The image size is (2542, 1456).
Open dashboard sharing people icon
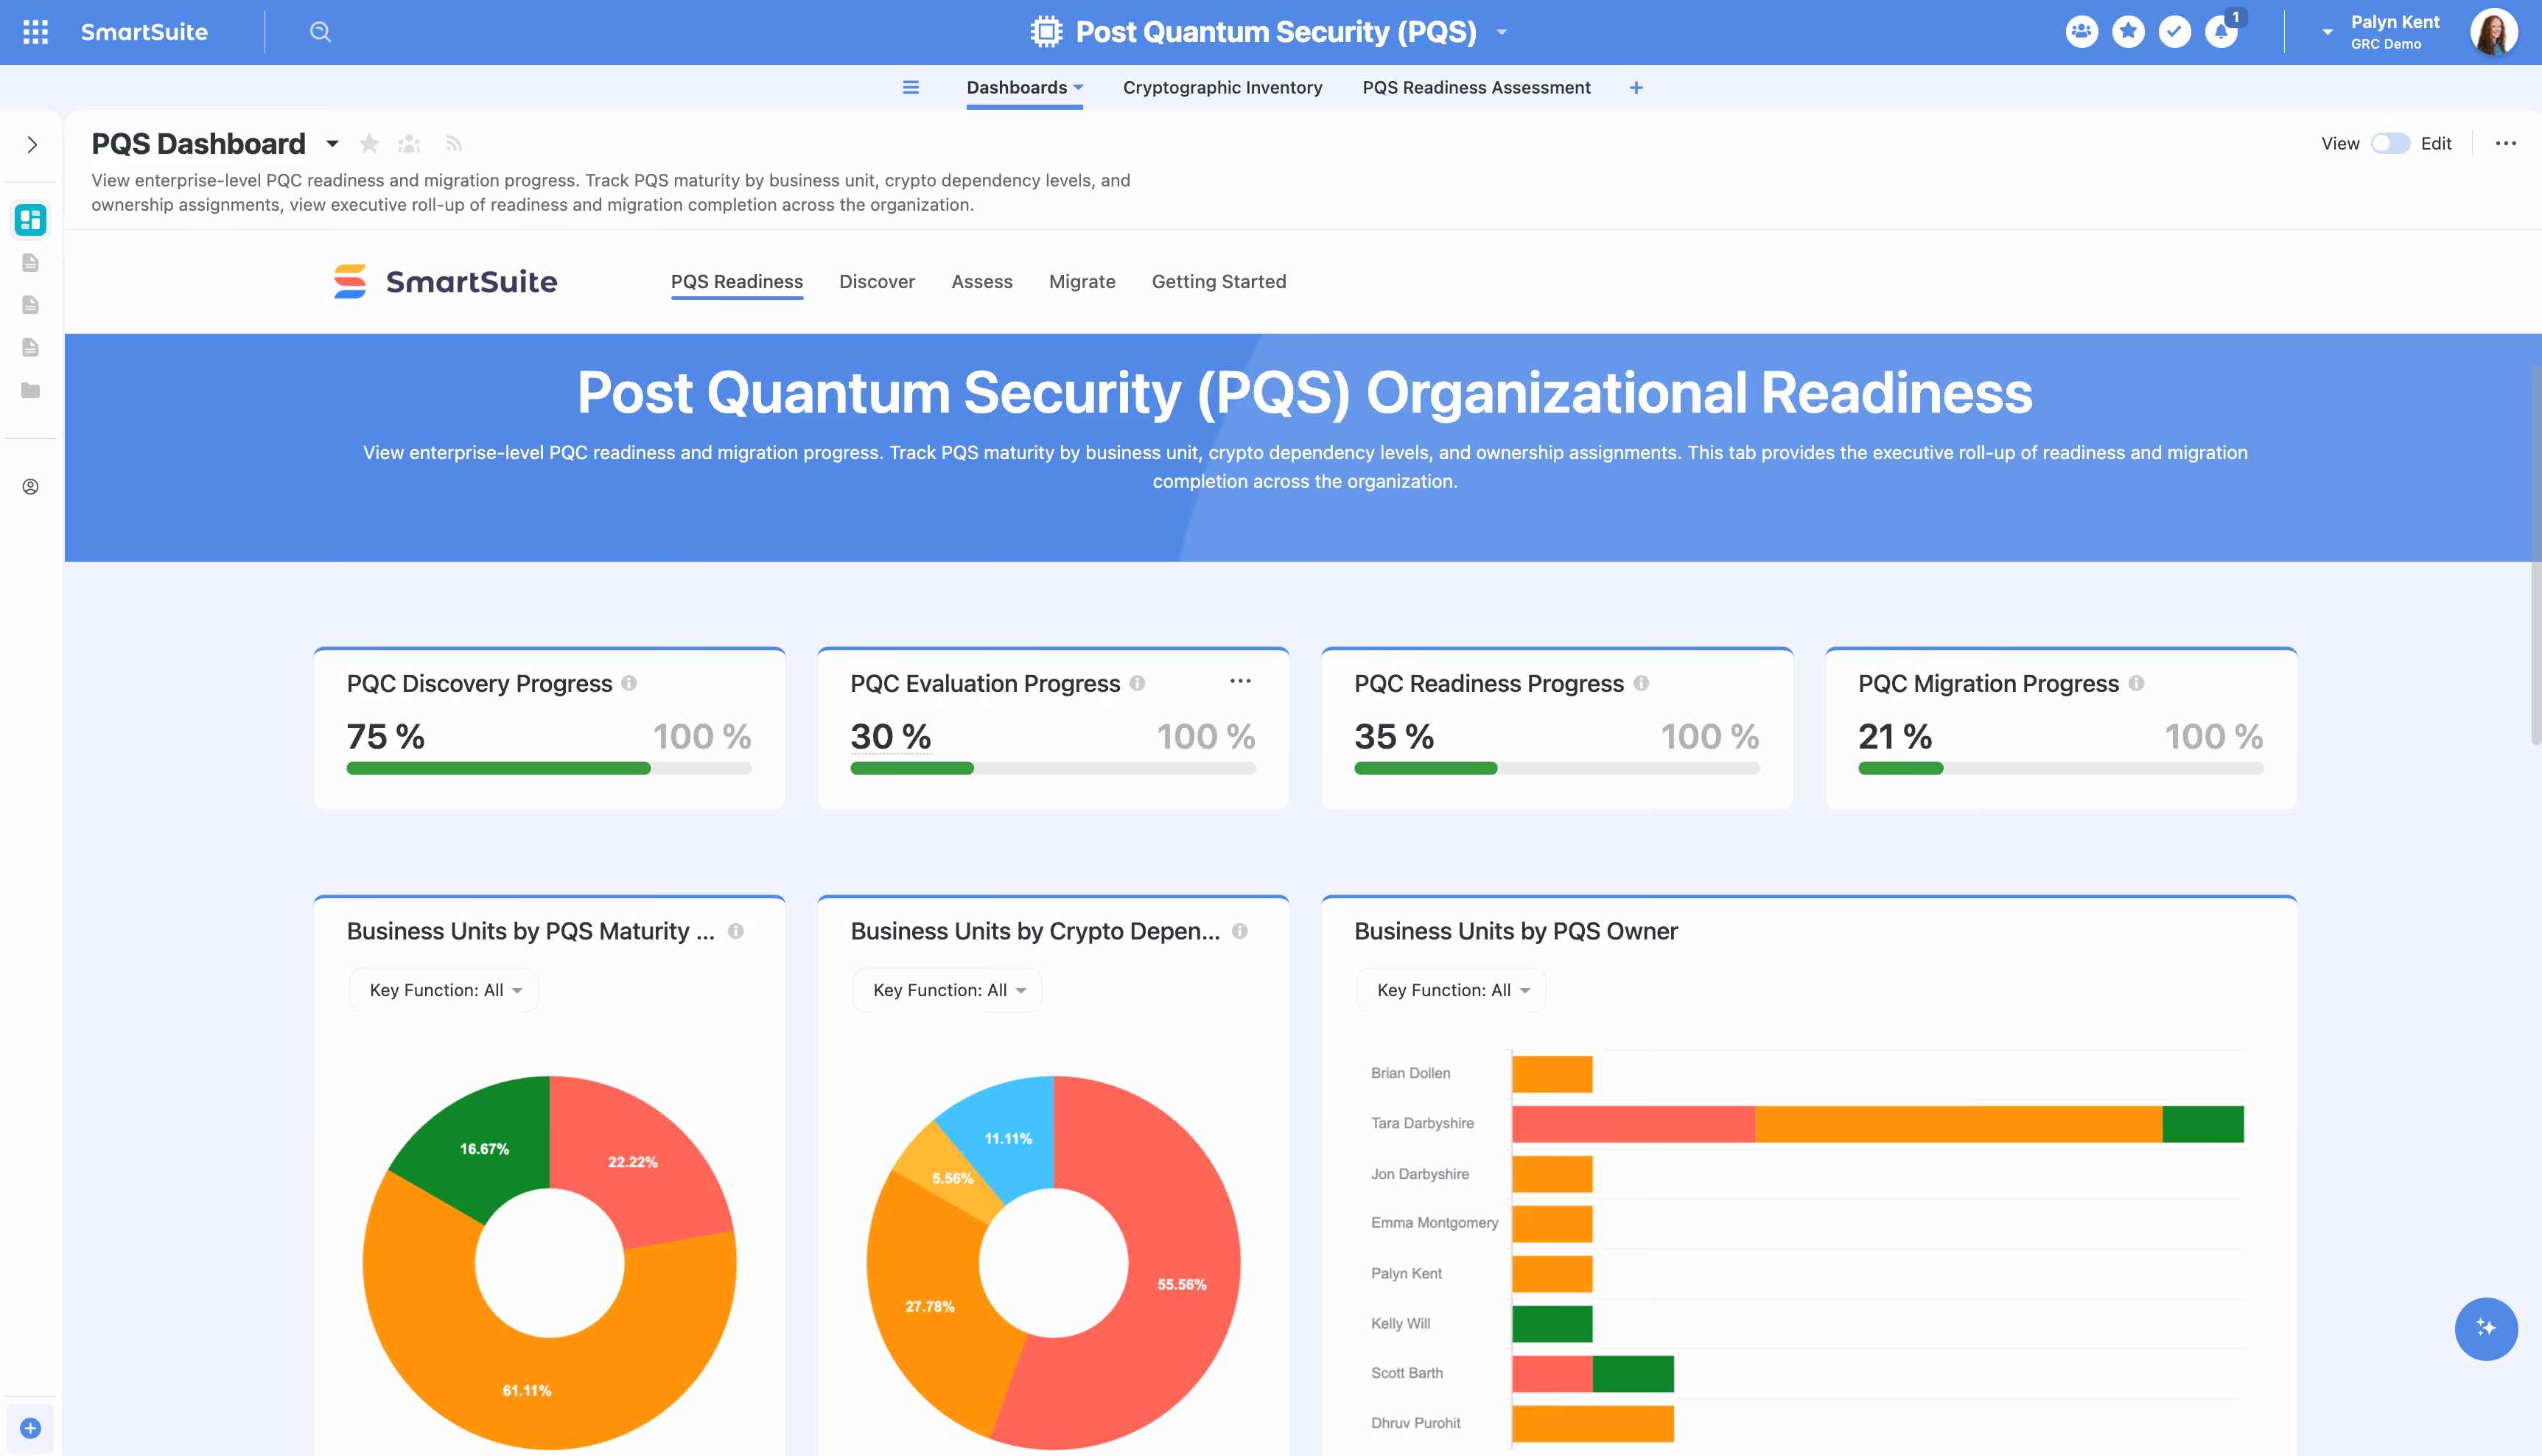(x=409, y=144)
